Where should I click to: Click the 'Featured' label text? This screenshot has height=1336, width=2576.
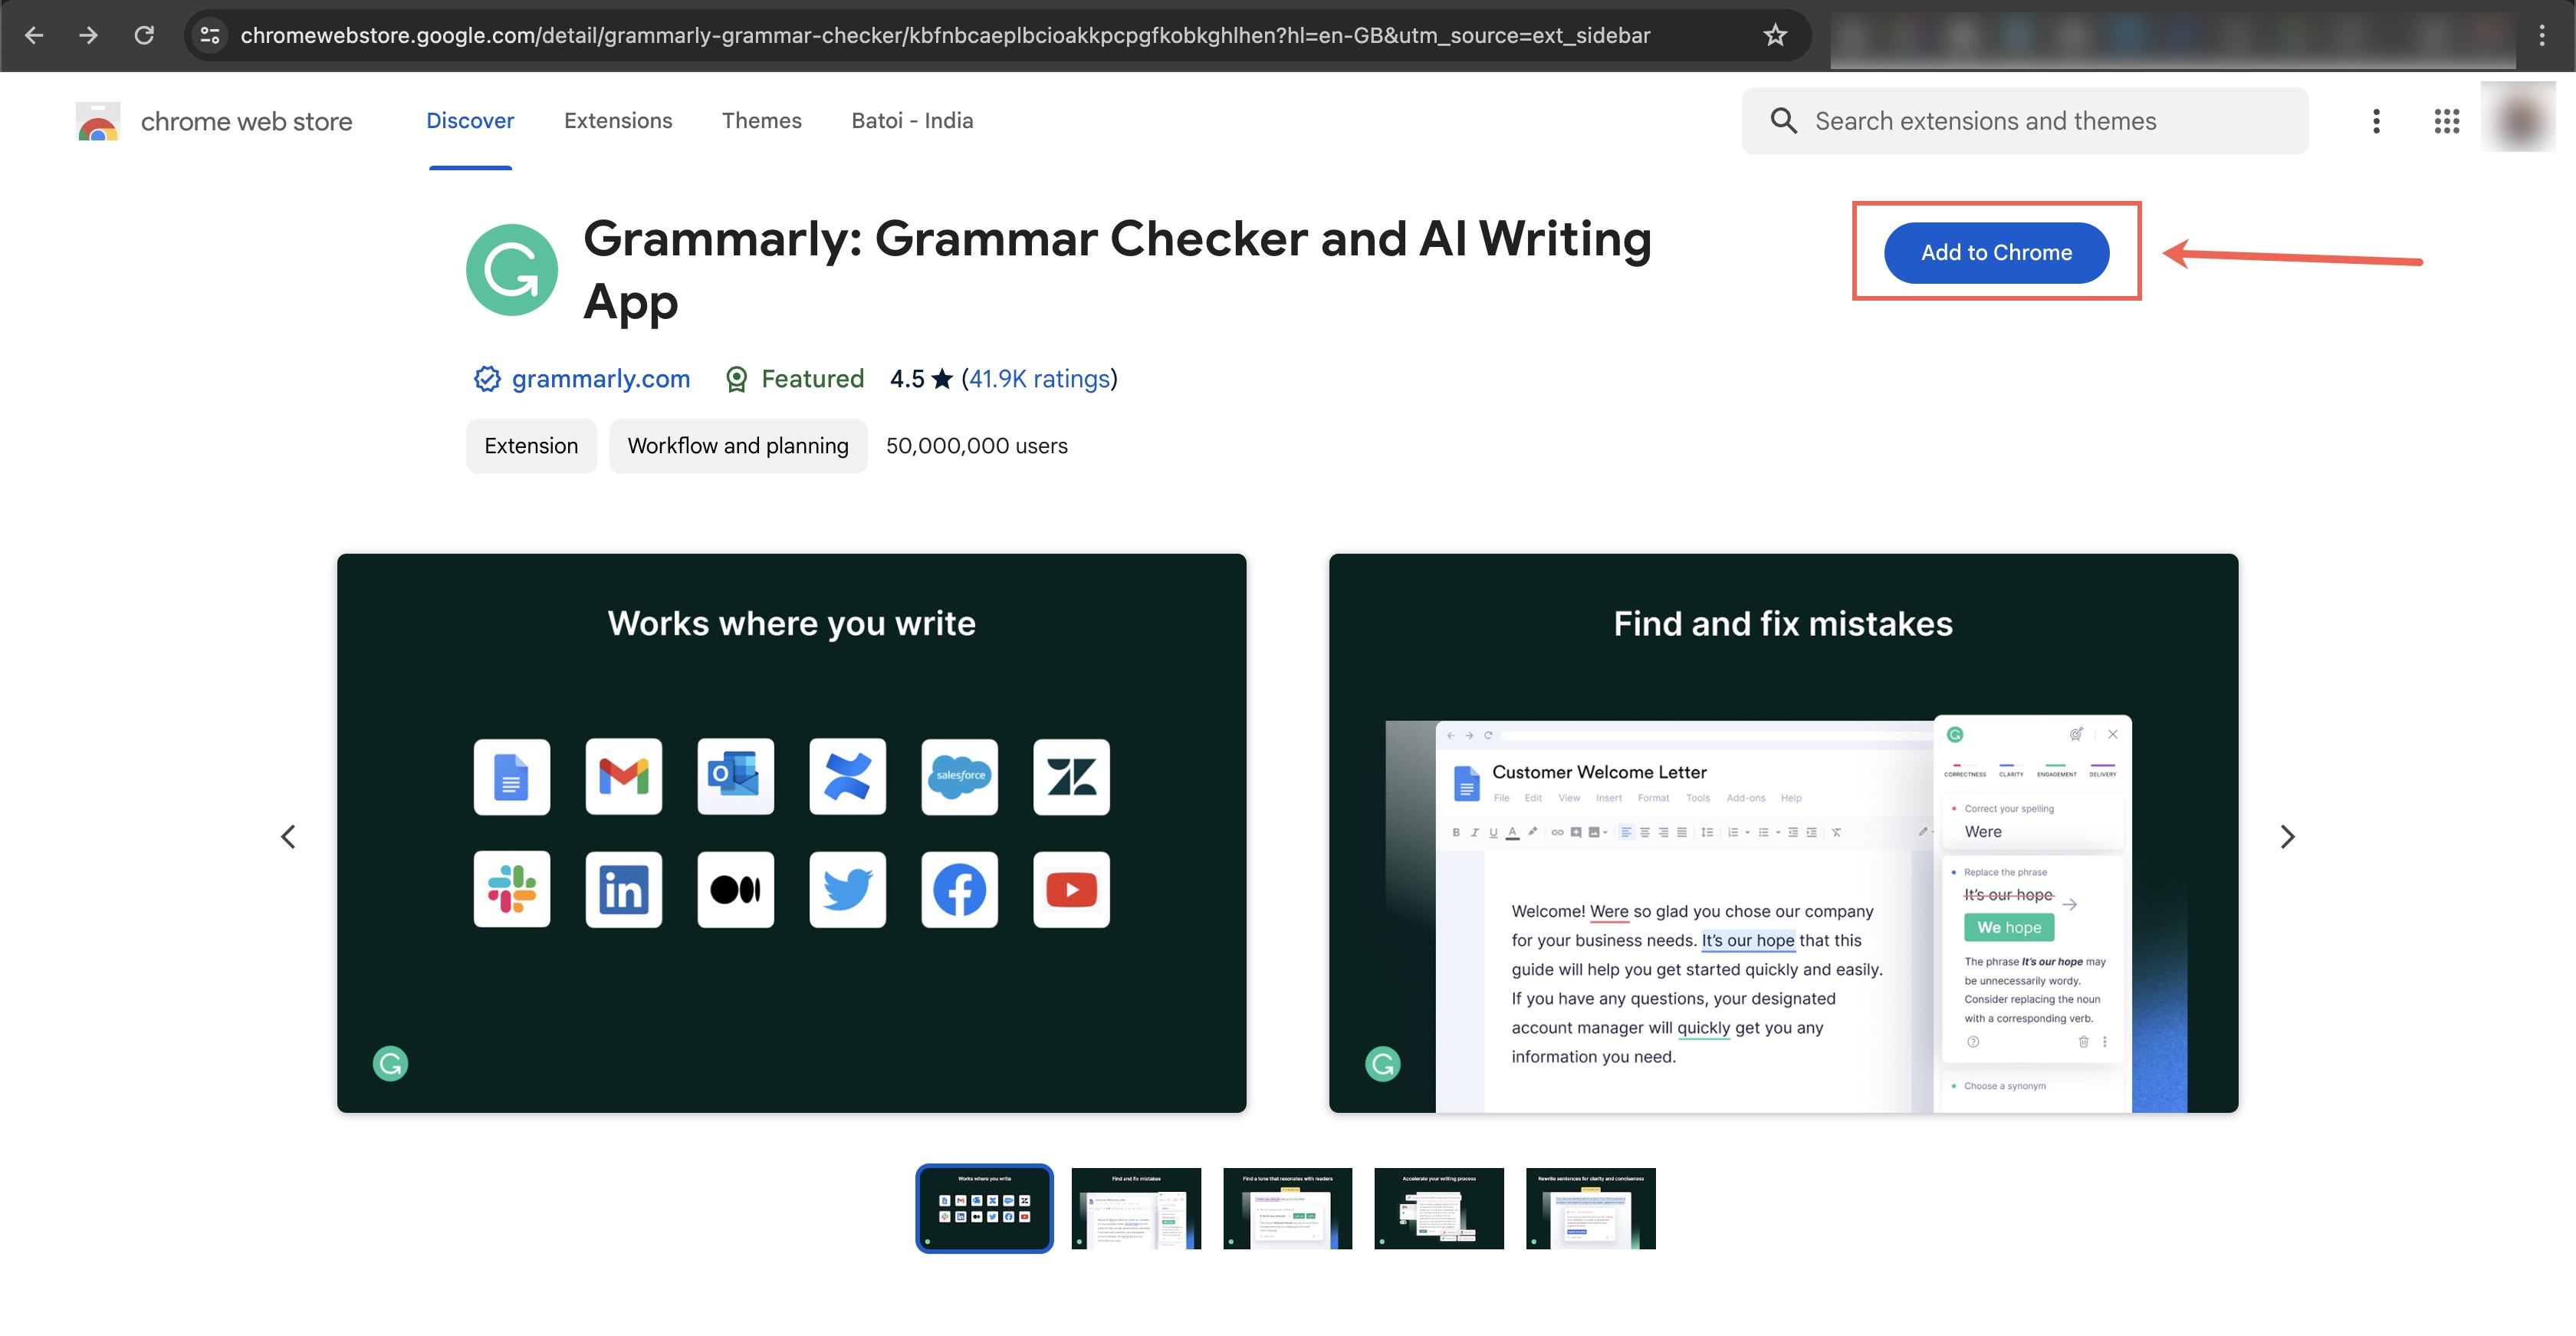pos(813,379)
